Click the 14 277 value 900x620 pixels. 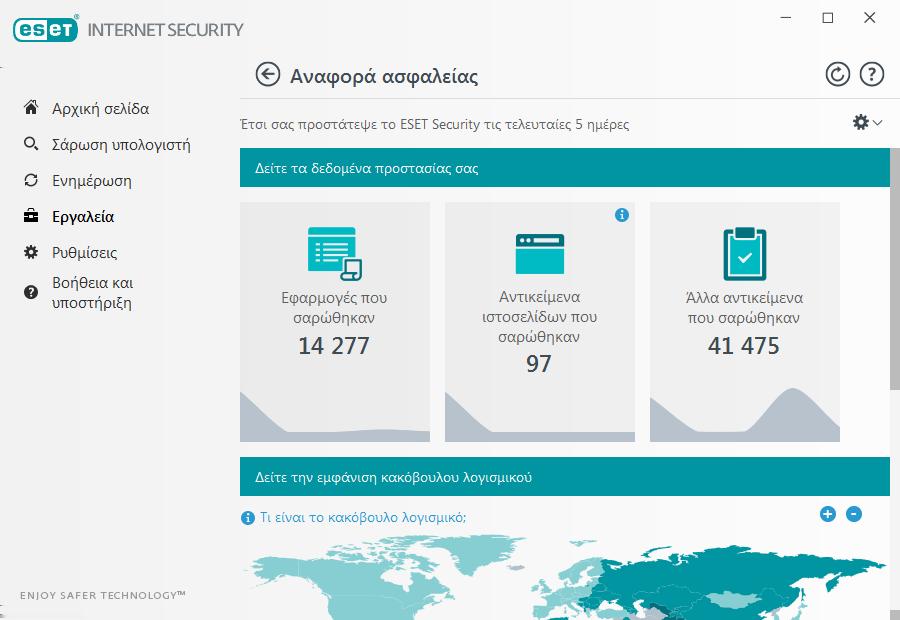[333, 346]
